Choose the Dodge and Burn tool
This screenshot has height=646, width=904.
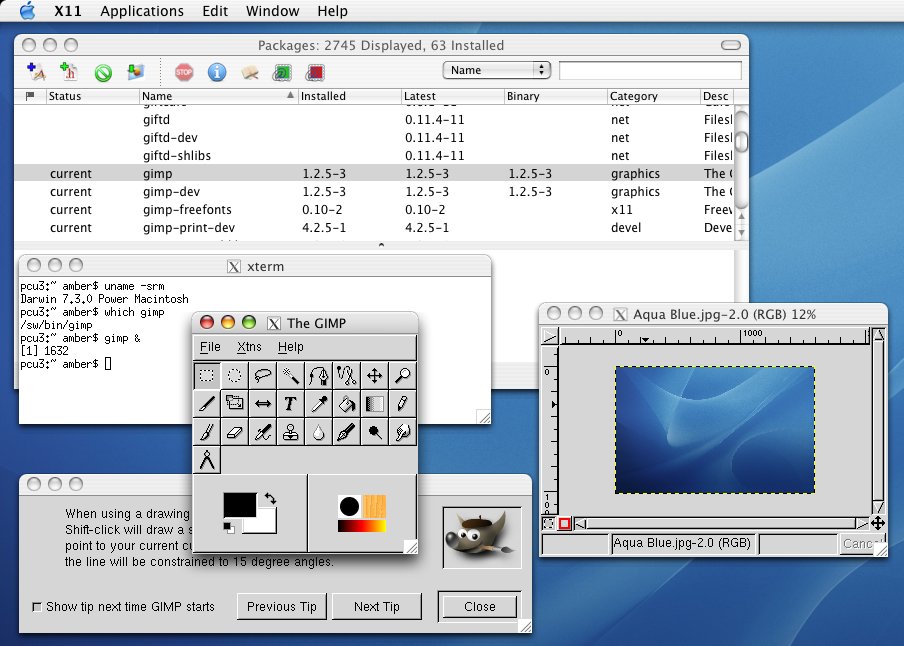click(x=374, y=431)
